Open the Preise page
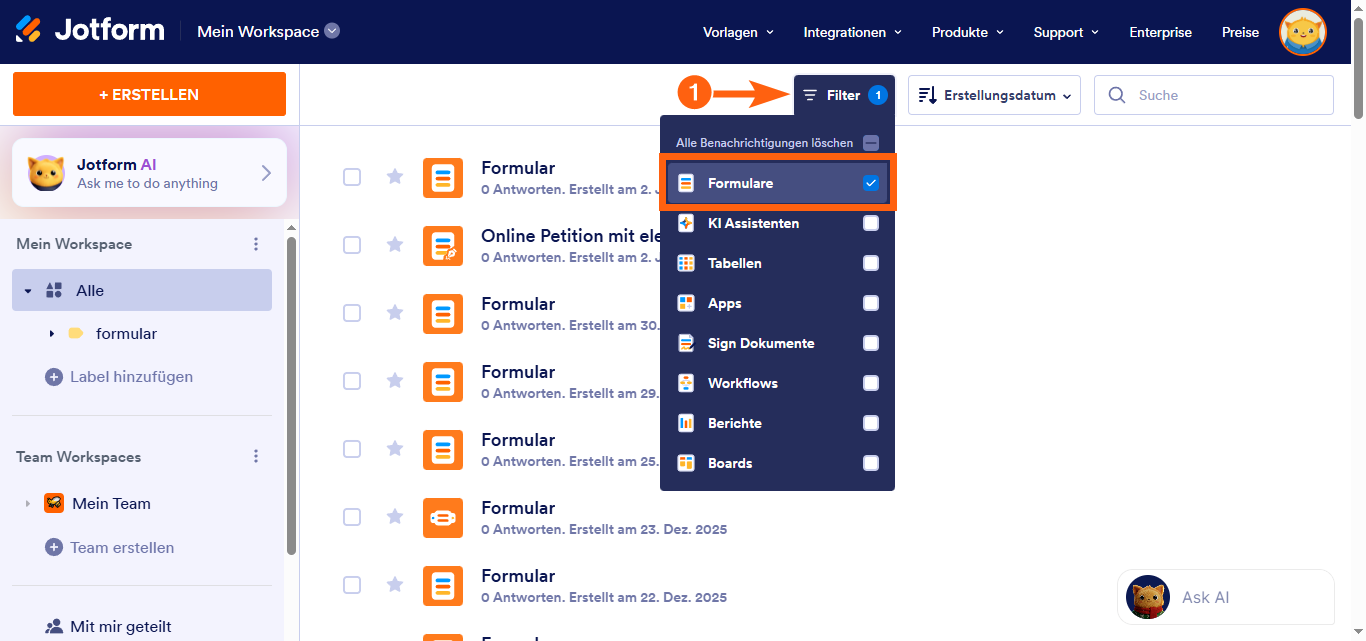This screenshot has height=641, width=1366. click(x=1240, y=32)
